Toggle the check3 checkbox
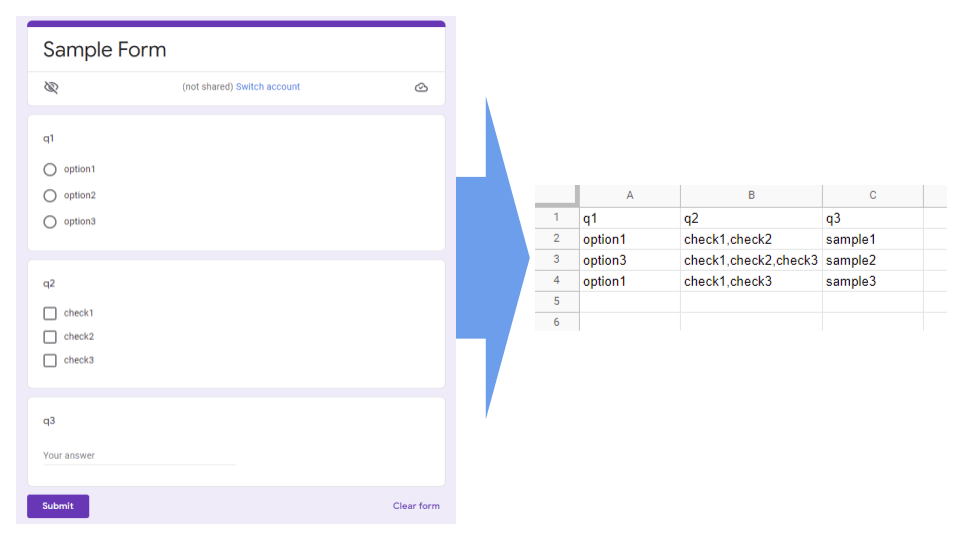The height and width of the screenshot is (540, 960). pyautogui.click(x=50, y=360)
